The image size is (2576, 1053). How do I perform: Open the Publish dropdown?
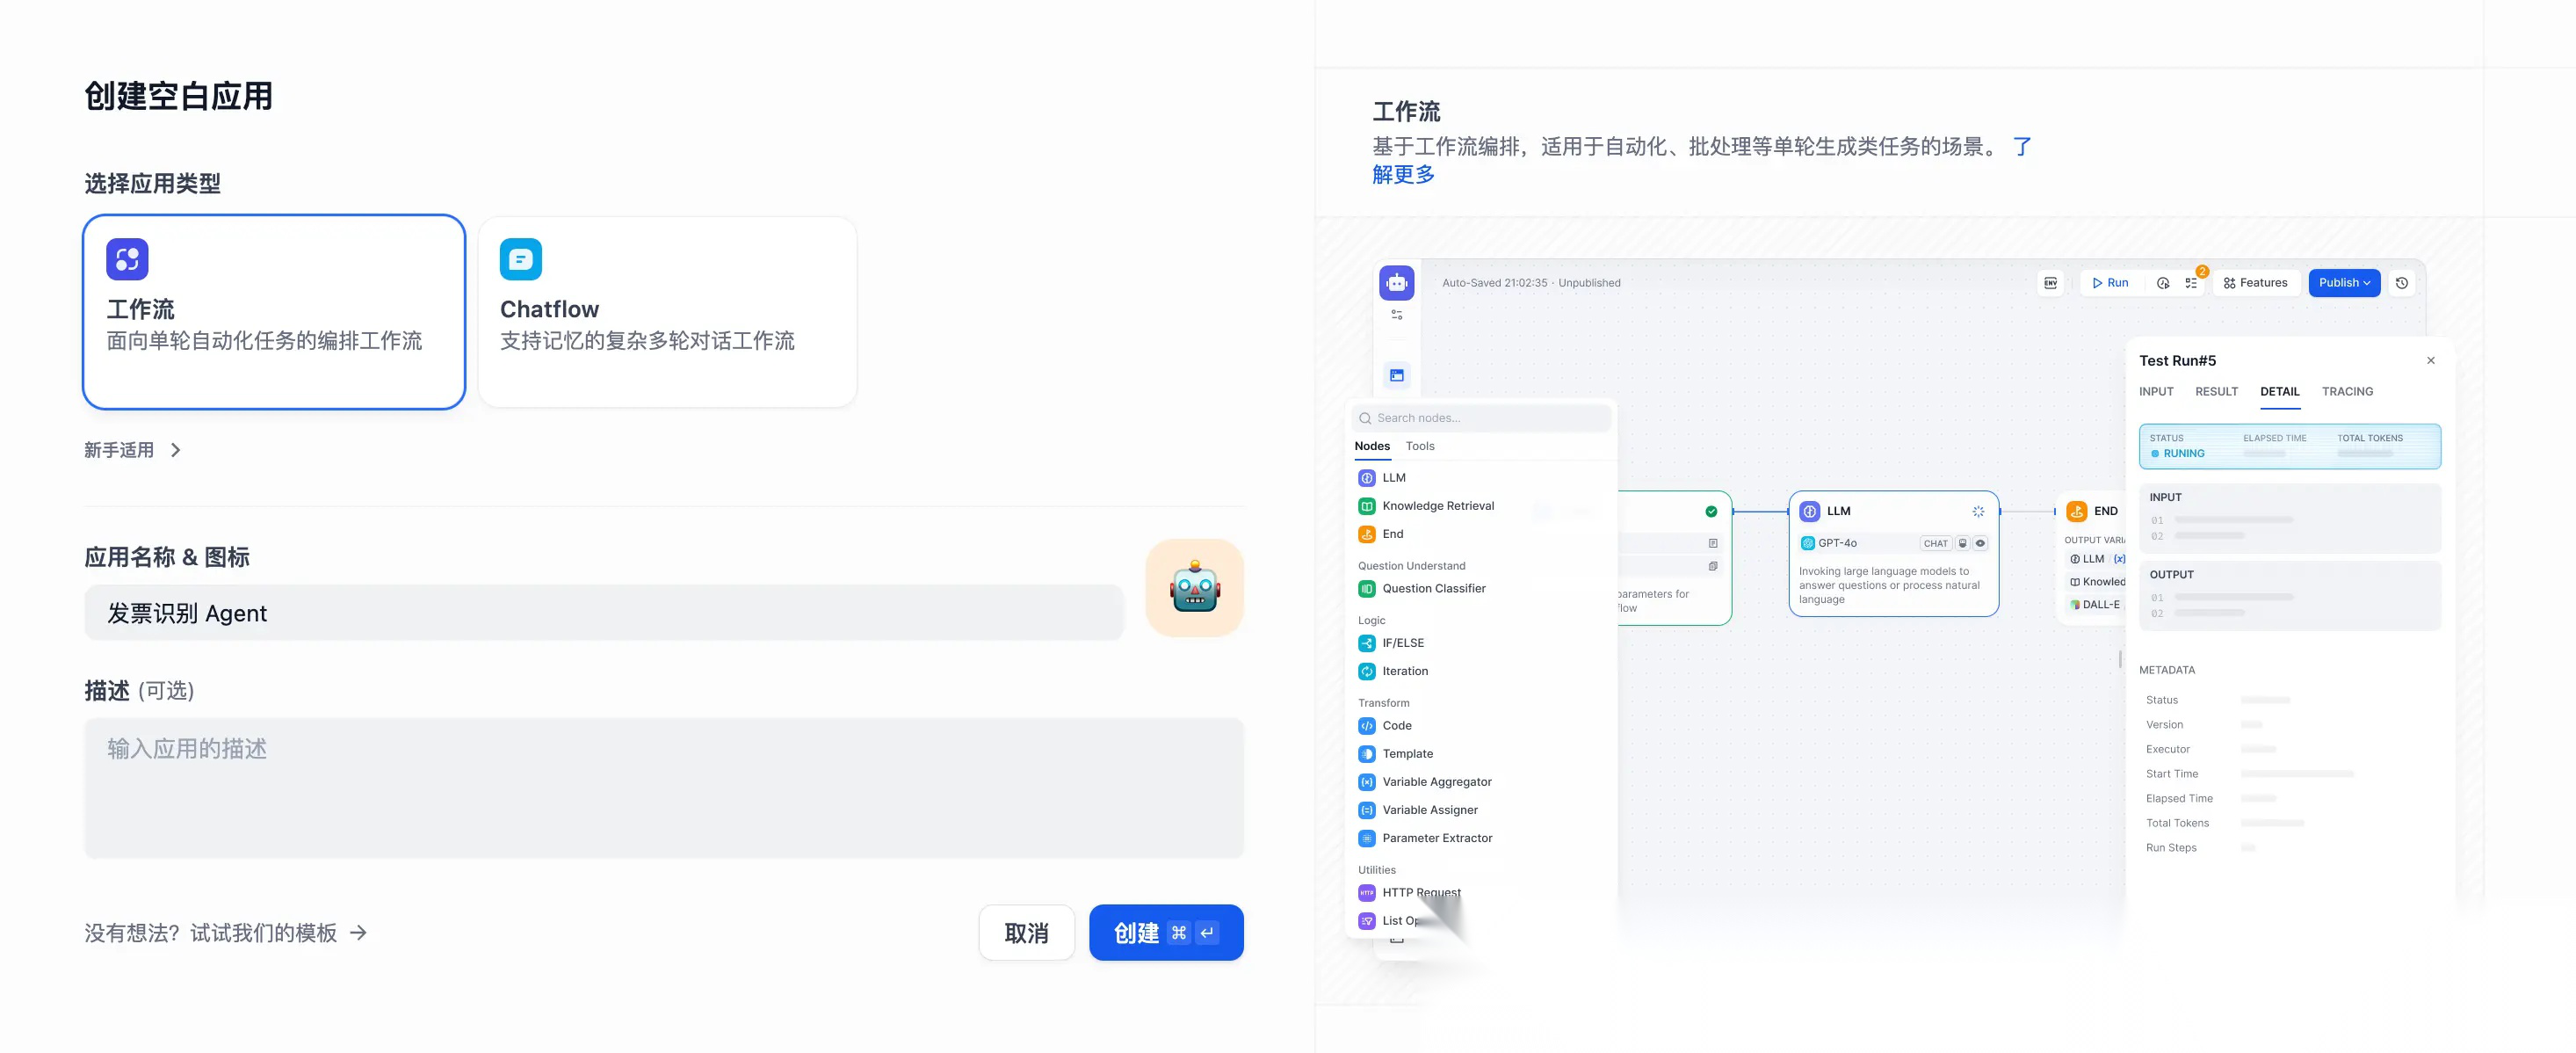click(2343, 283)
